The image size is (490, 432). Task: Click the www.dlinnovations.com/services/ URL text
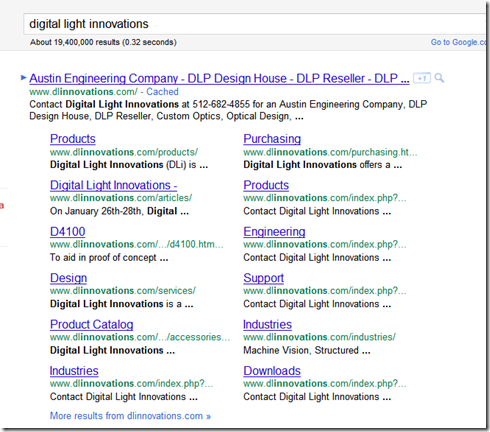coord(123,291)
